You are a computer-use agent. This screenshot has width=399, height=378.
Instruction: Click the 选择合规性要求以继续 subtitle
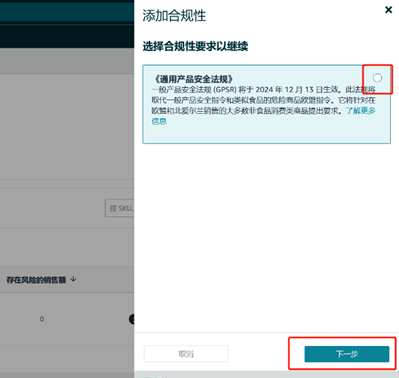pos(195,46)
